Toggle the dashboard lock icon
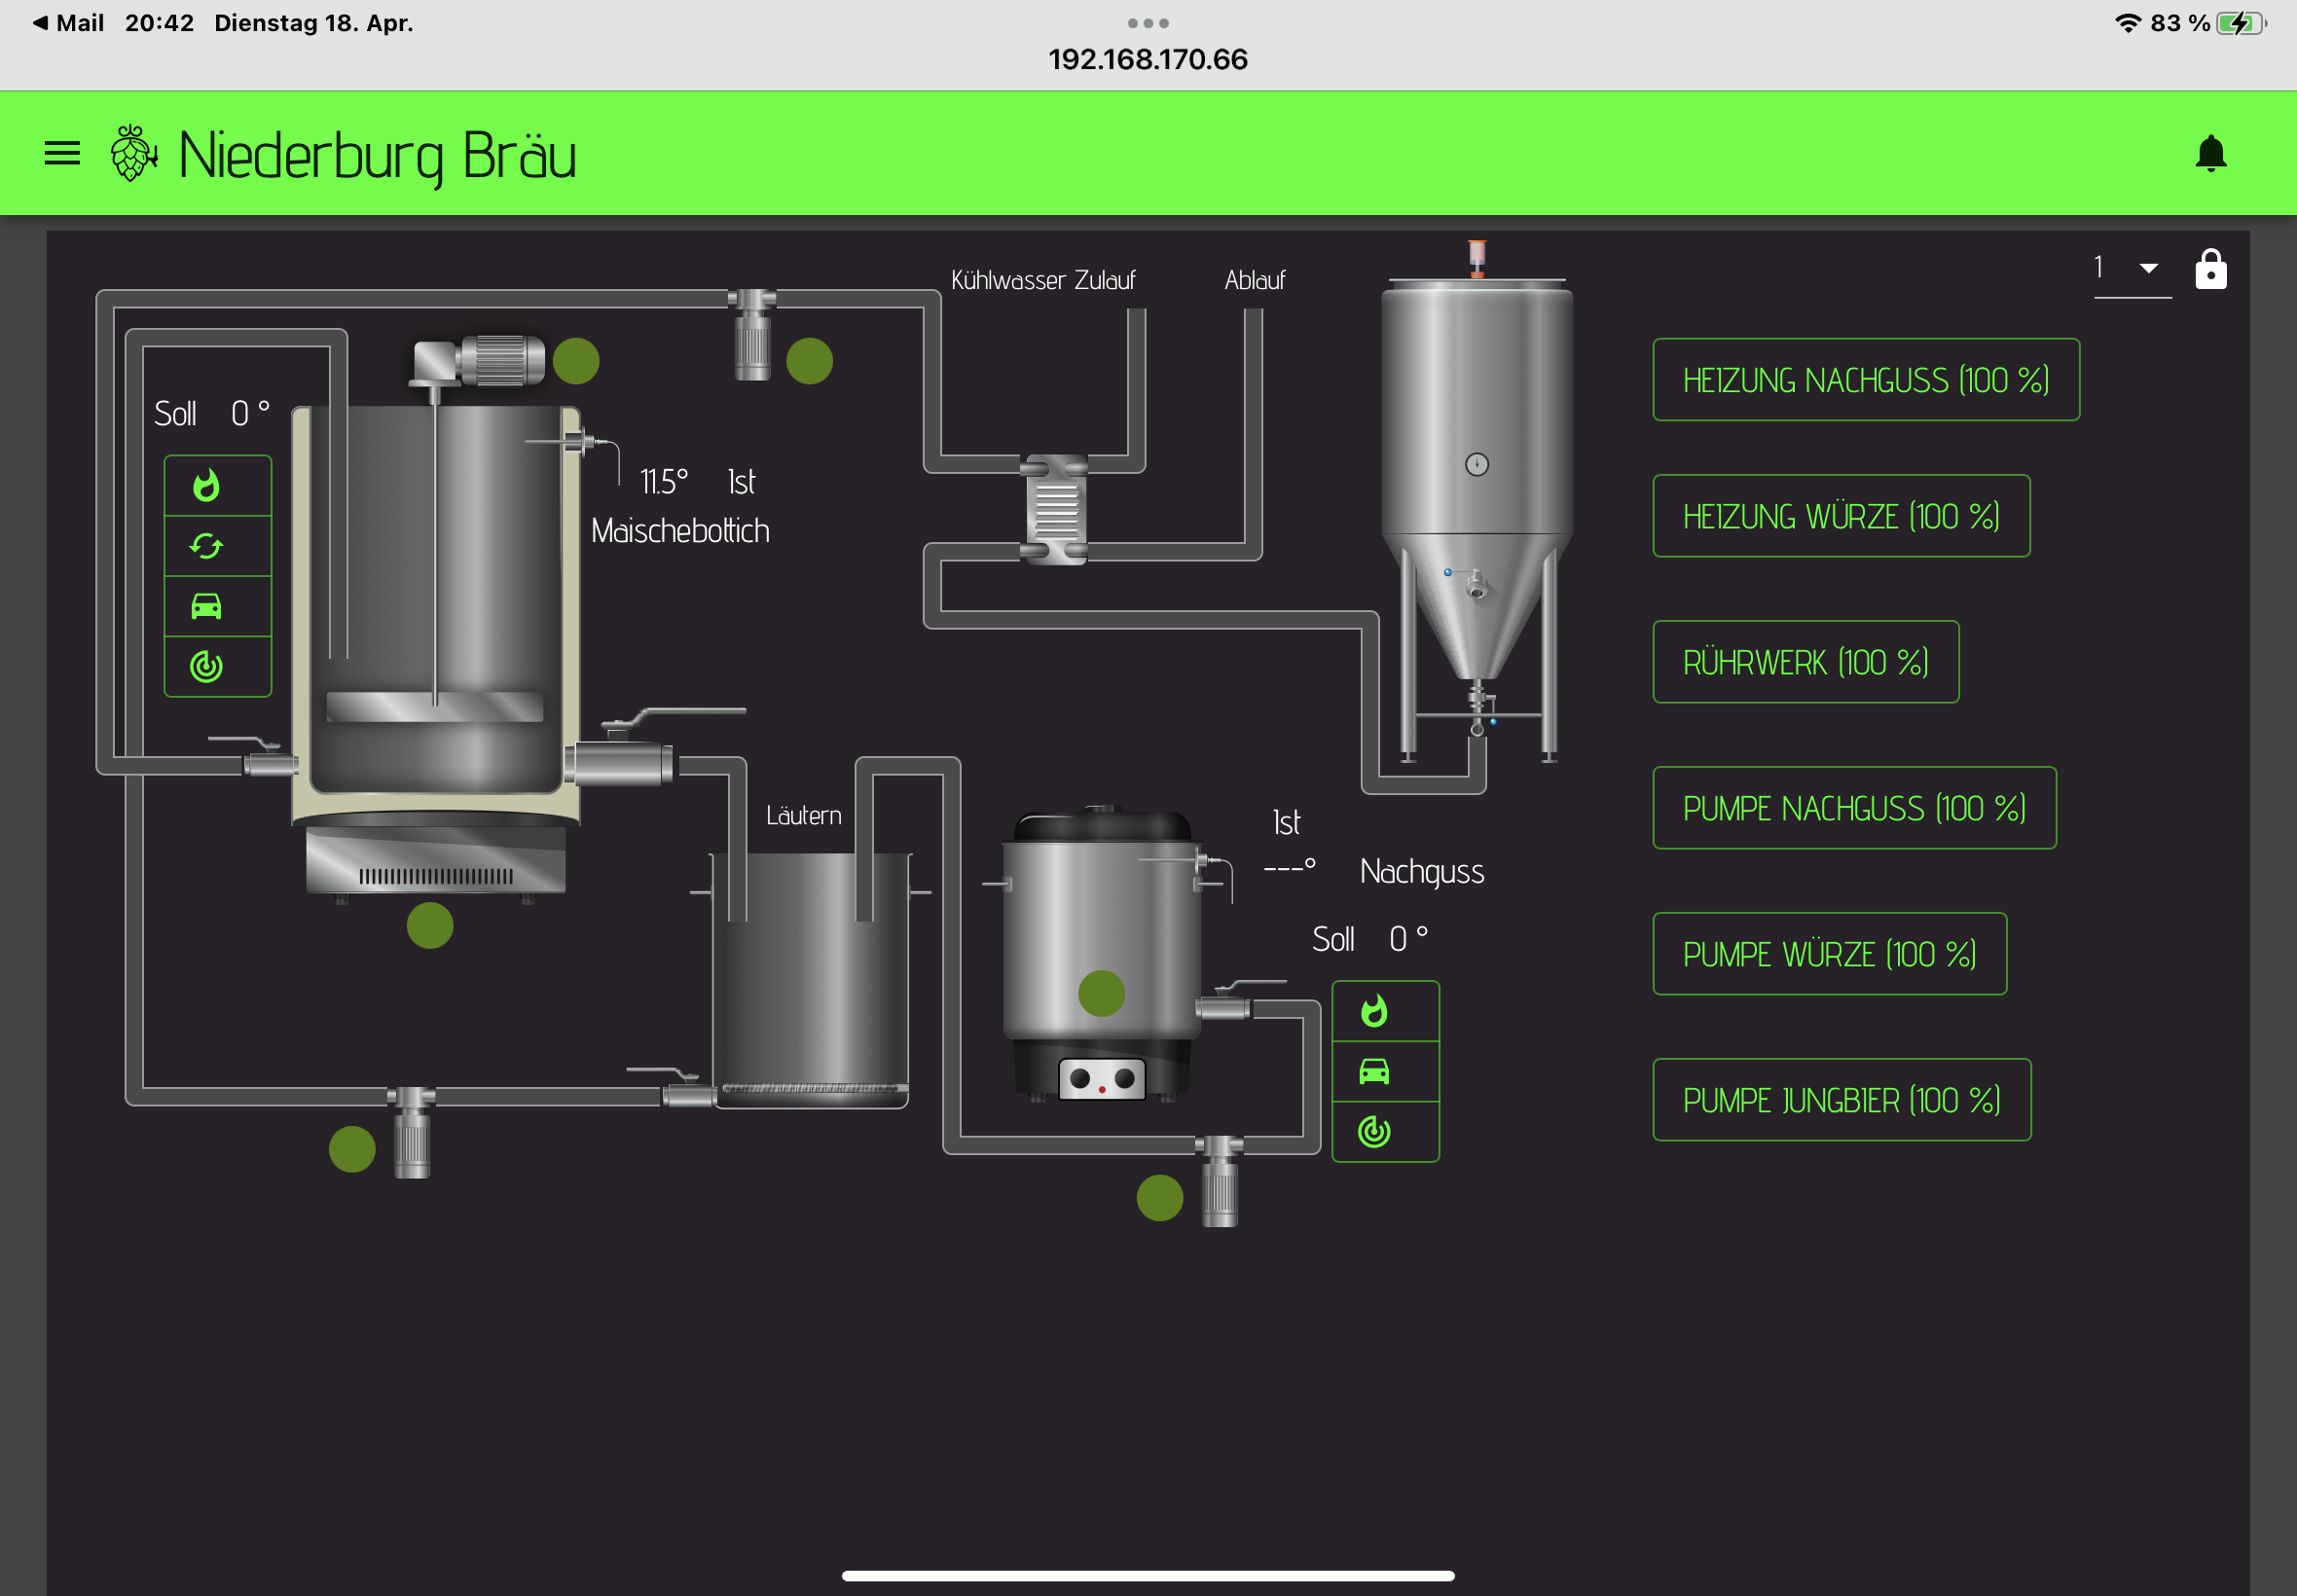The width and height of the screenshot is (2297, 1596). [x=2210, y=269]
